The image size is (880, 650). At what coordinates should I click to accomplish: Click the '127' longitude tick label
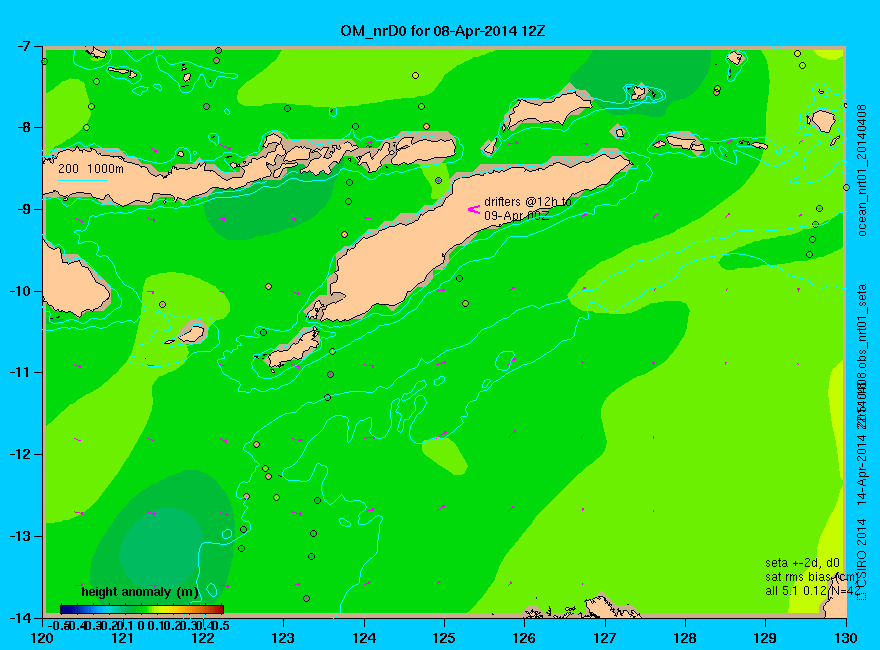click(x=604, y=638)
